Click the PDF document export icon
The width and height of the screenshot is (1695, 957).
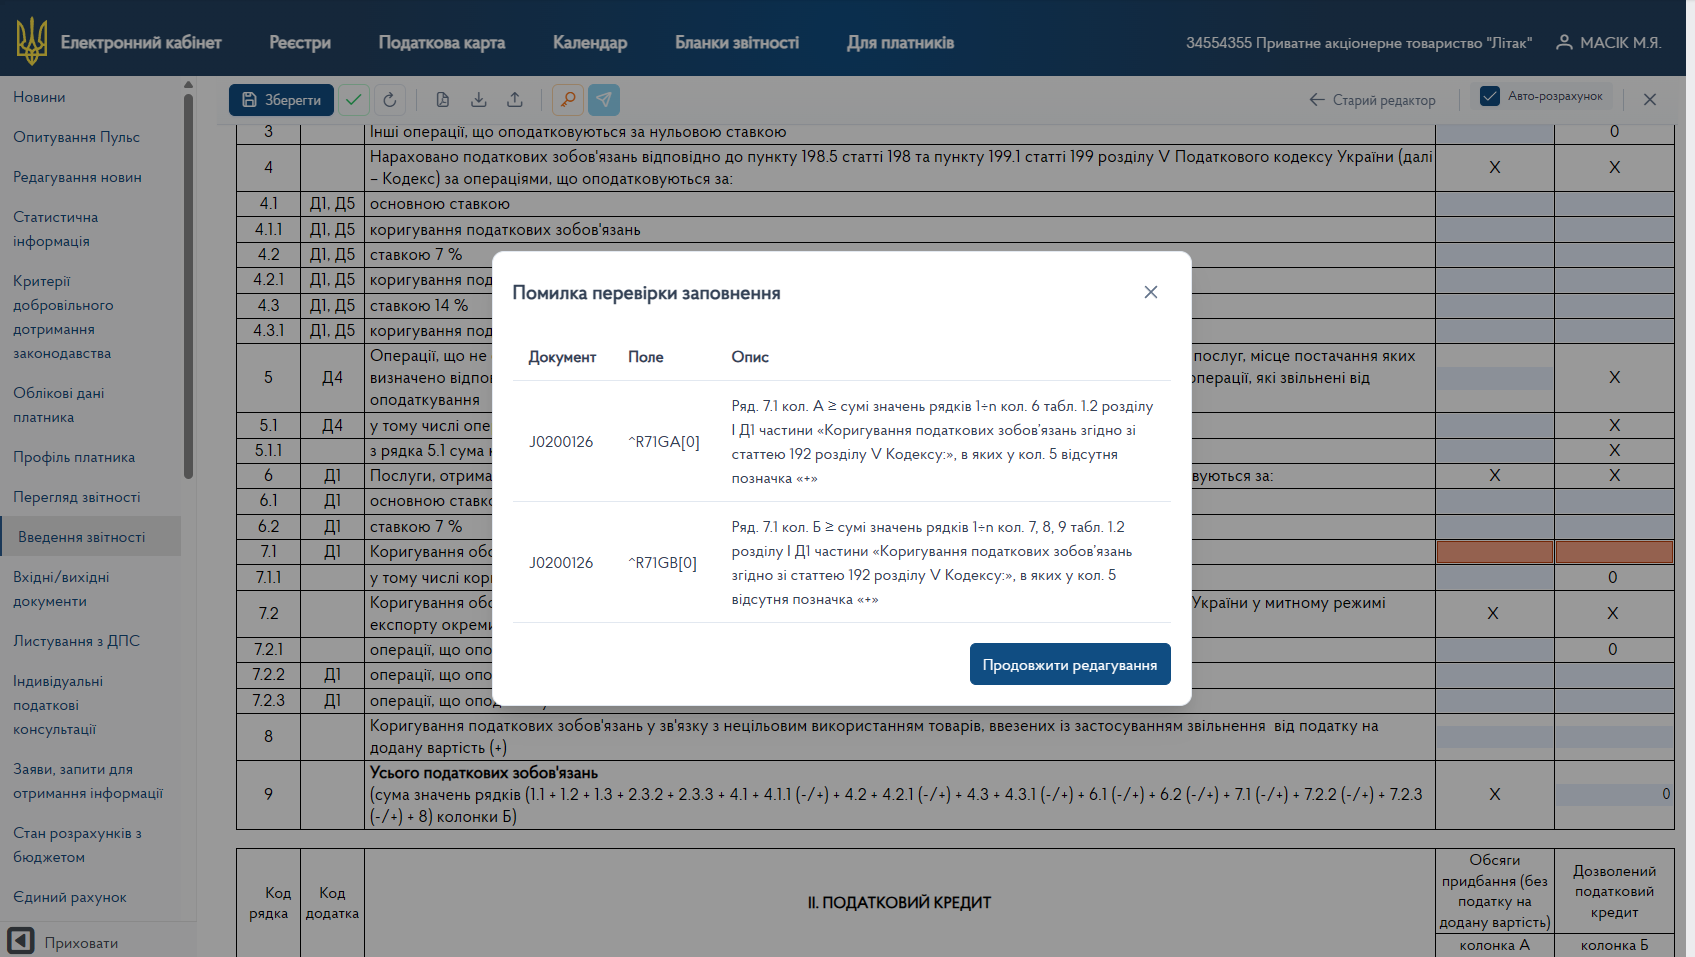(443, 100)
